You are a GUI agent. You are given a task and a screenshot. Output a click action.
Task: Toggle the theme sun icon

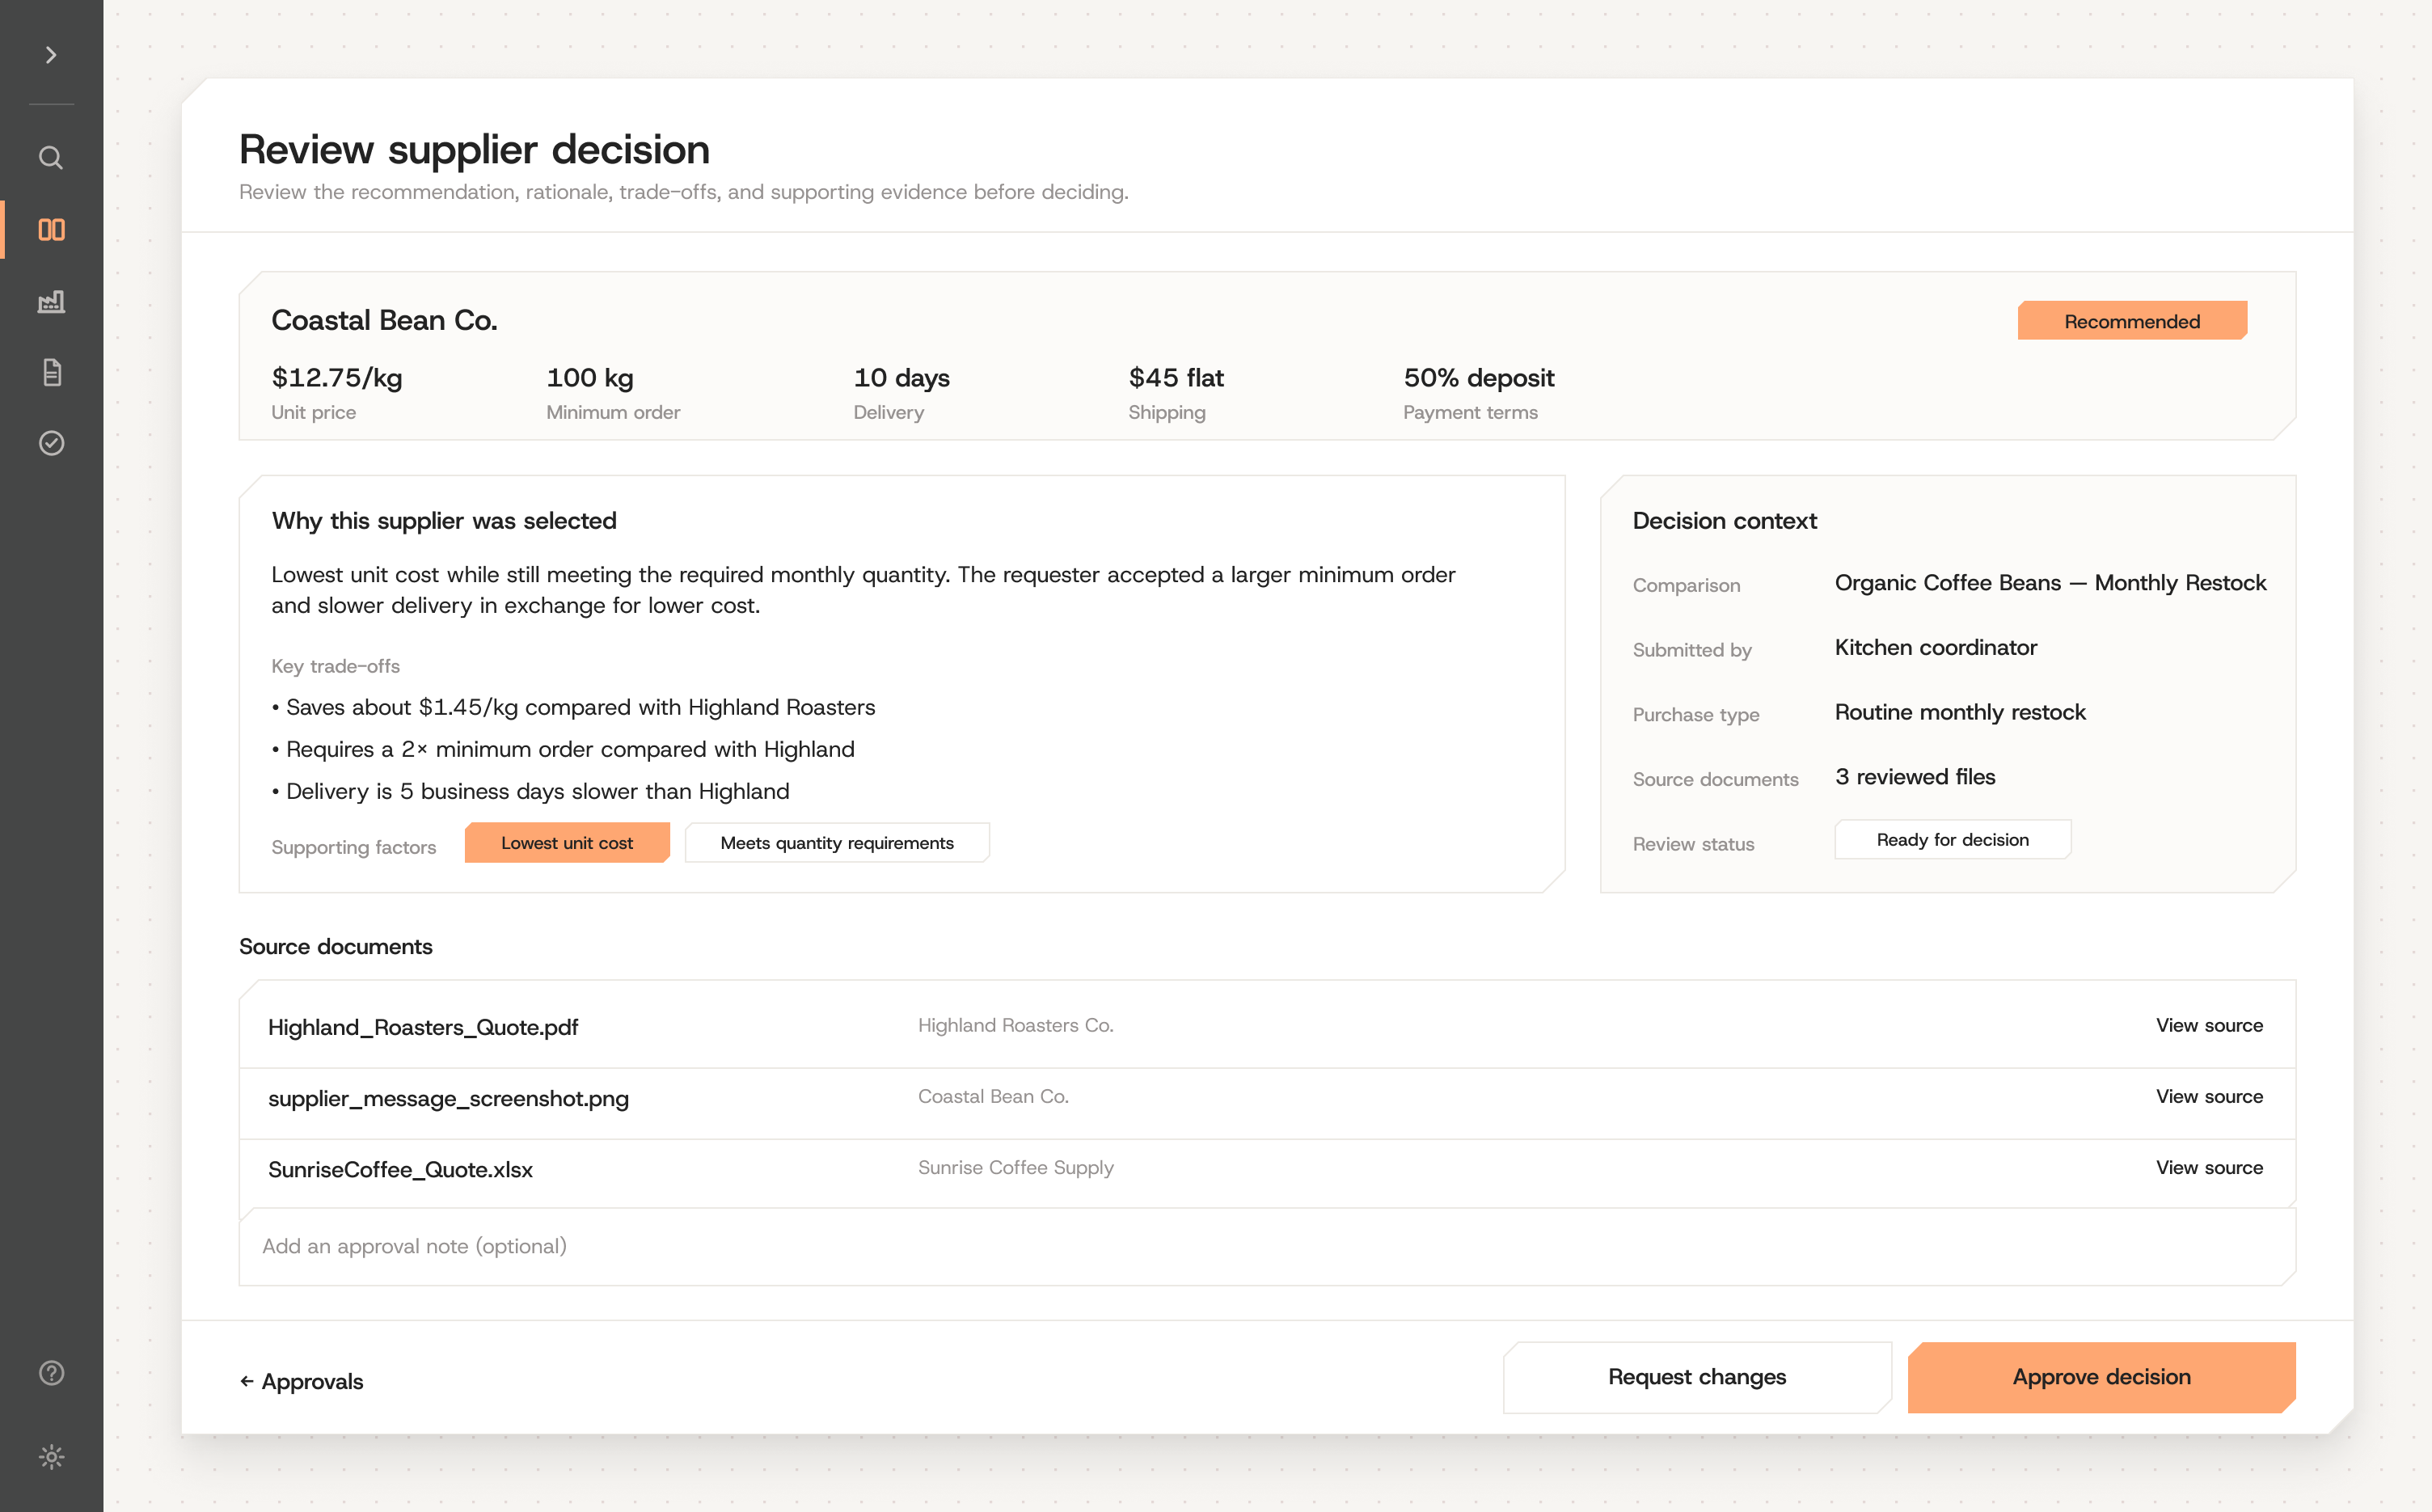(51, 1456)
